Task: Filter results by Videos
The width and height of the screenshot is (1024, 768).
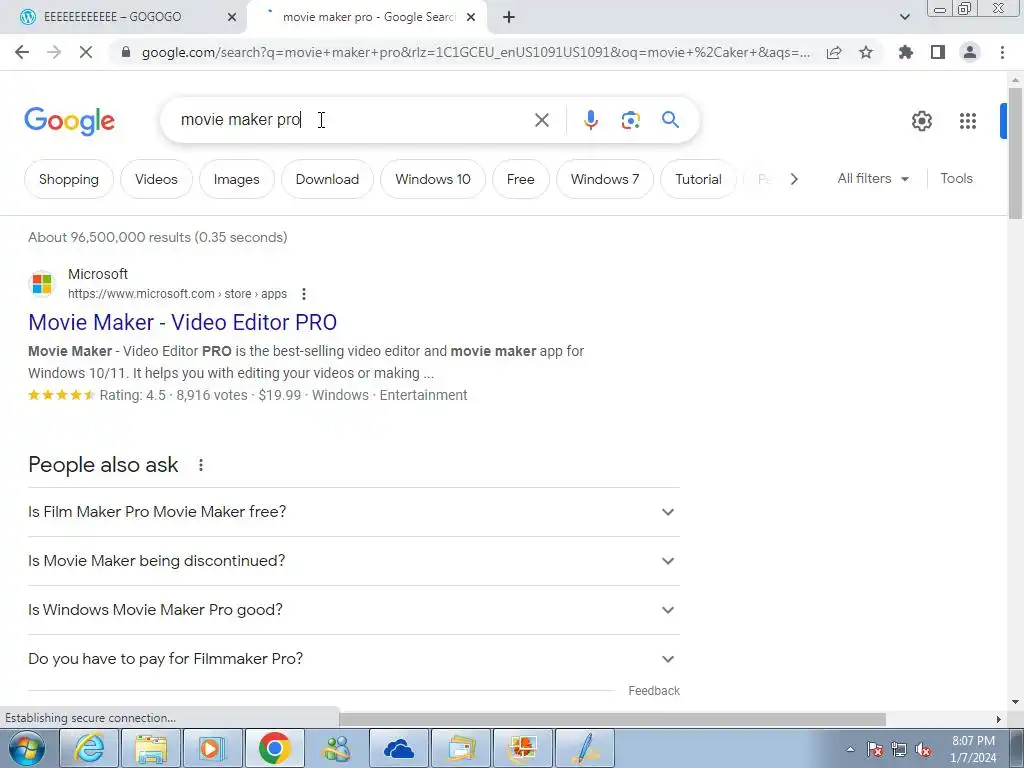Action: pyautogui.click(x=156, y=179)
